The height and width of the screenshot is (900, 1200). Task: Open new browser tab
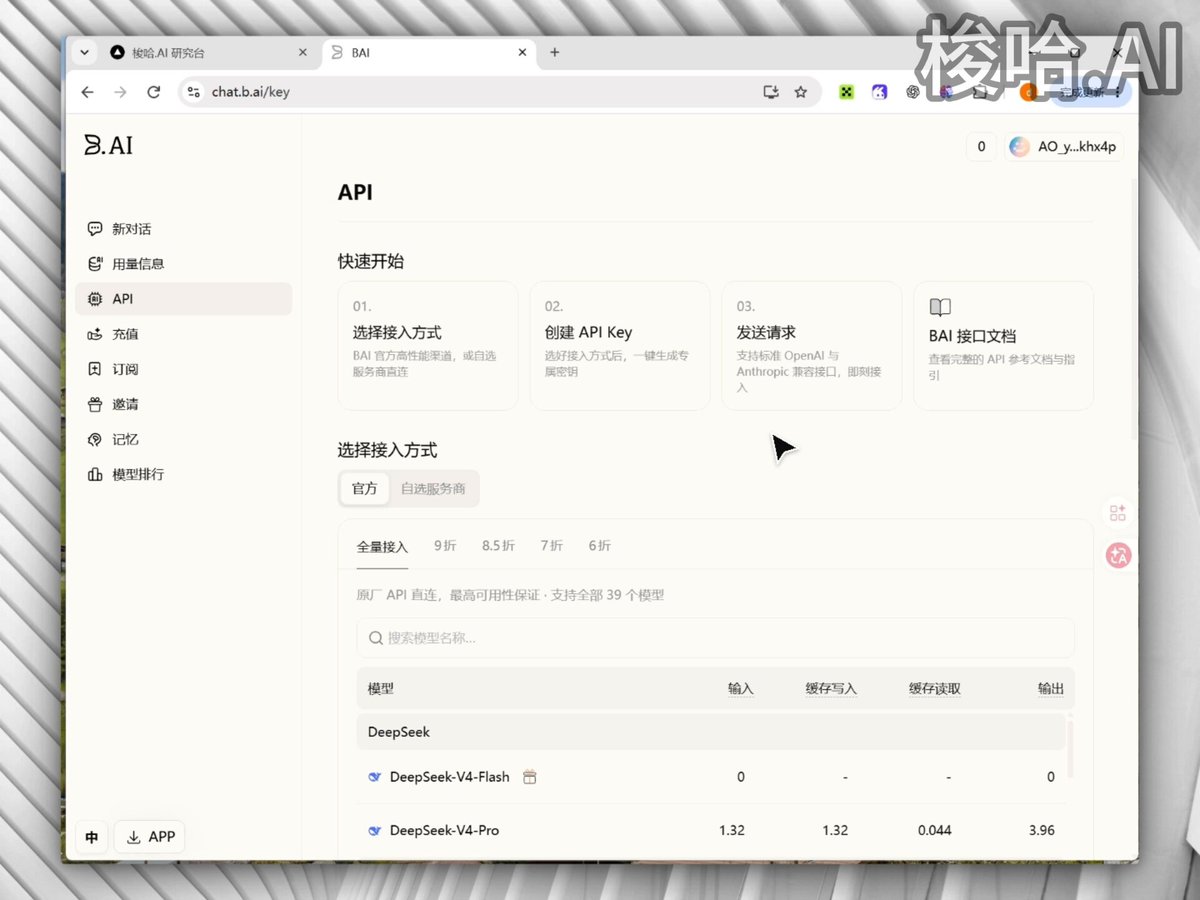coord(555,52)
